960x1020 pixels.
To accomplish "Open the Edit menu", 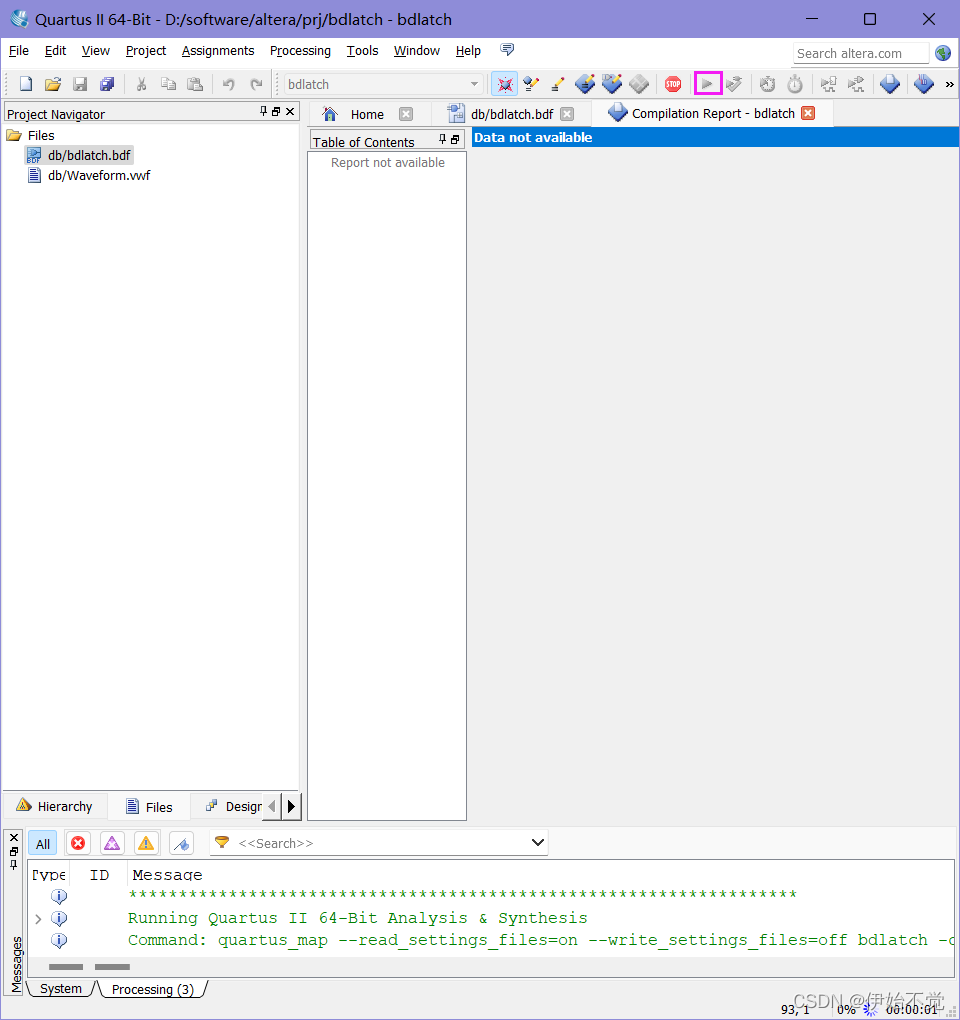I will 55,51.
